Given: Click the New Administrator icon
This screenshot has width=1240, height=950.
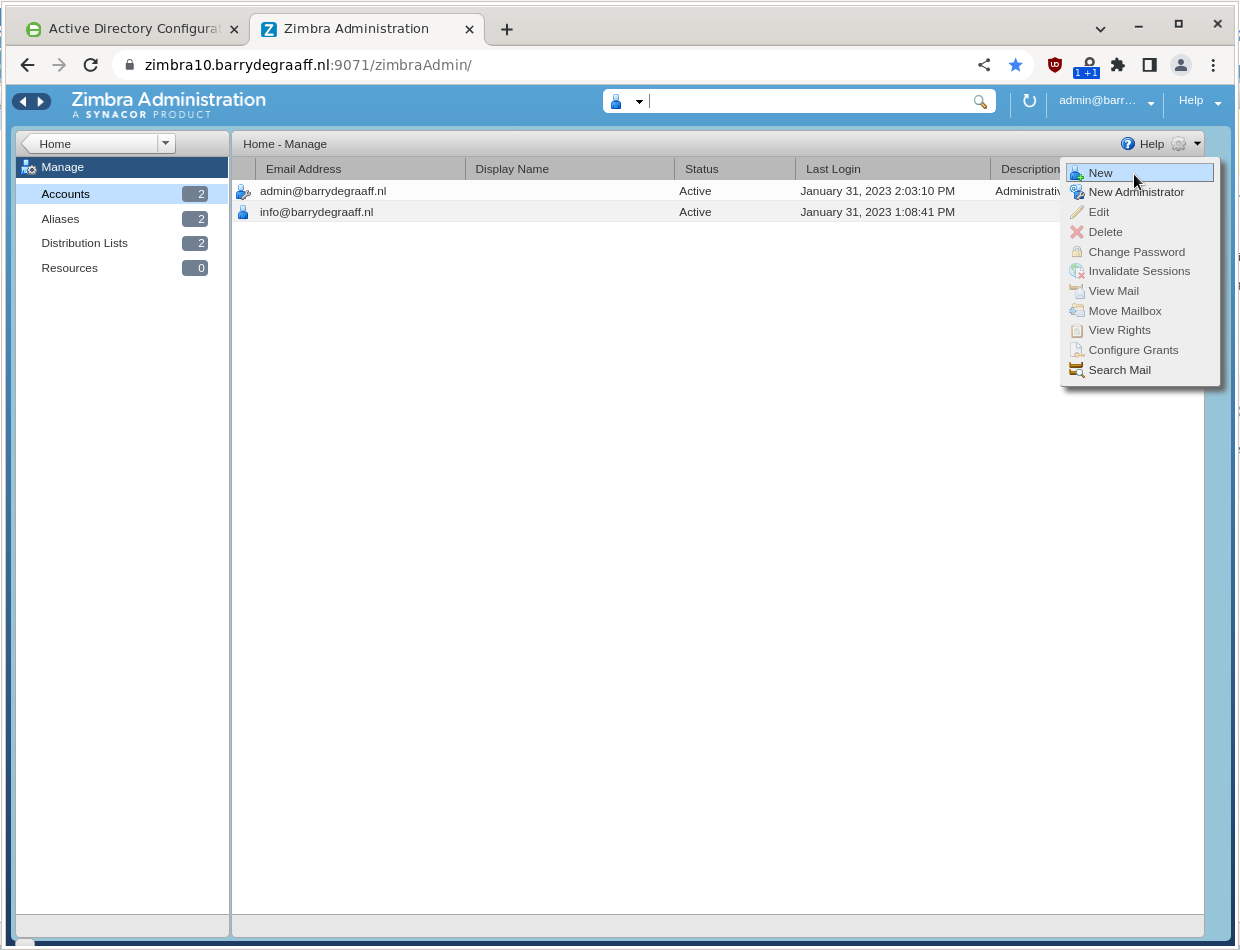Looking at the screenshot, I should point(1076,192).
